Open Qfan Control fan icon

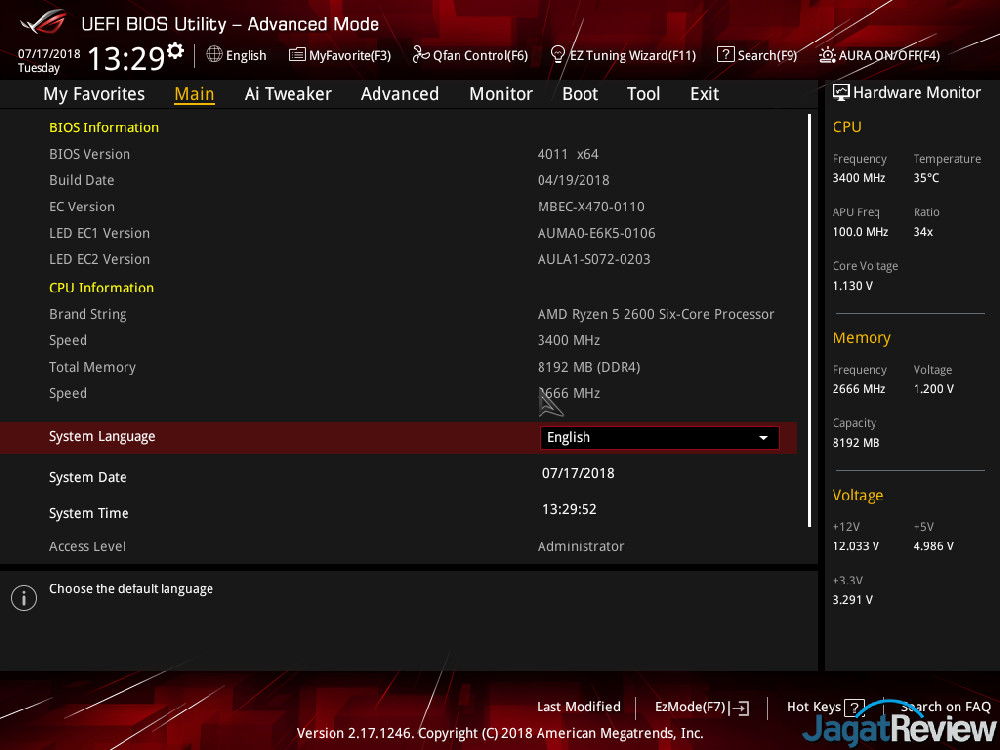420,55
